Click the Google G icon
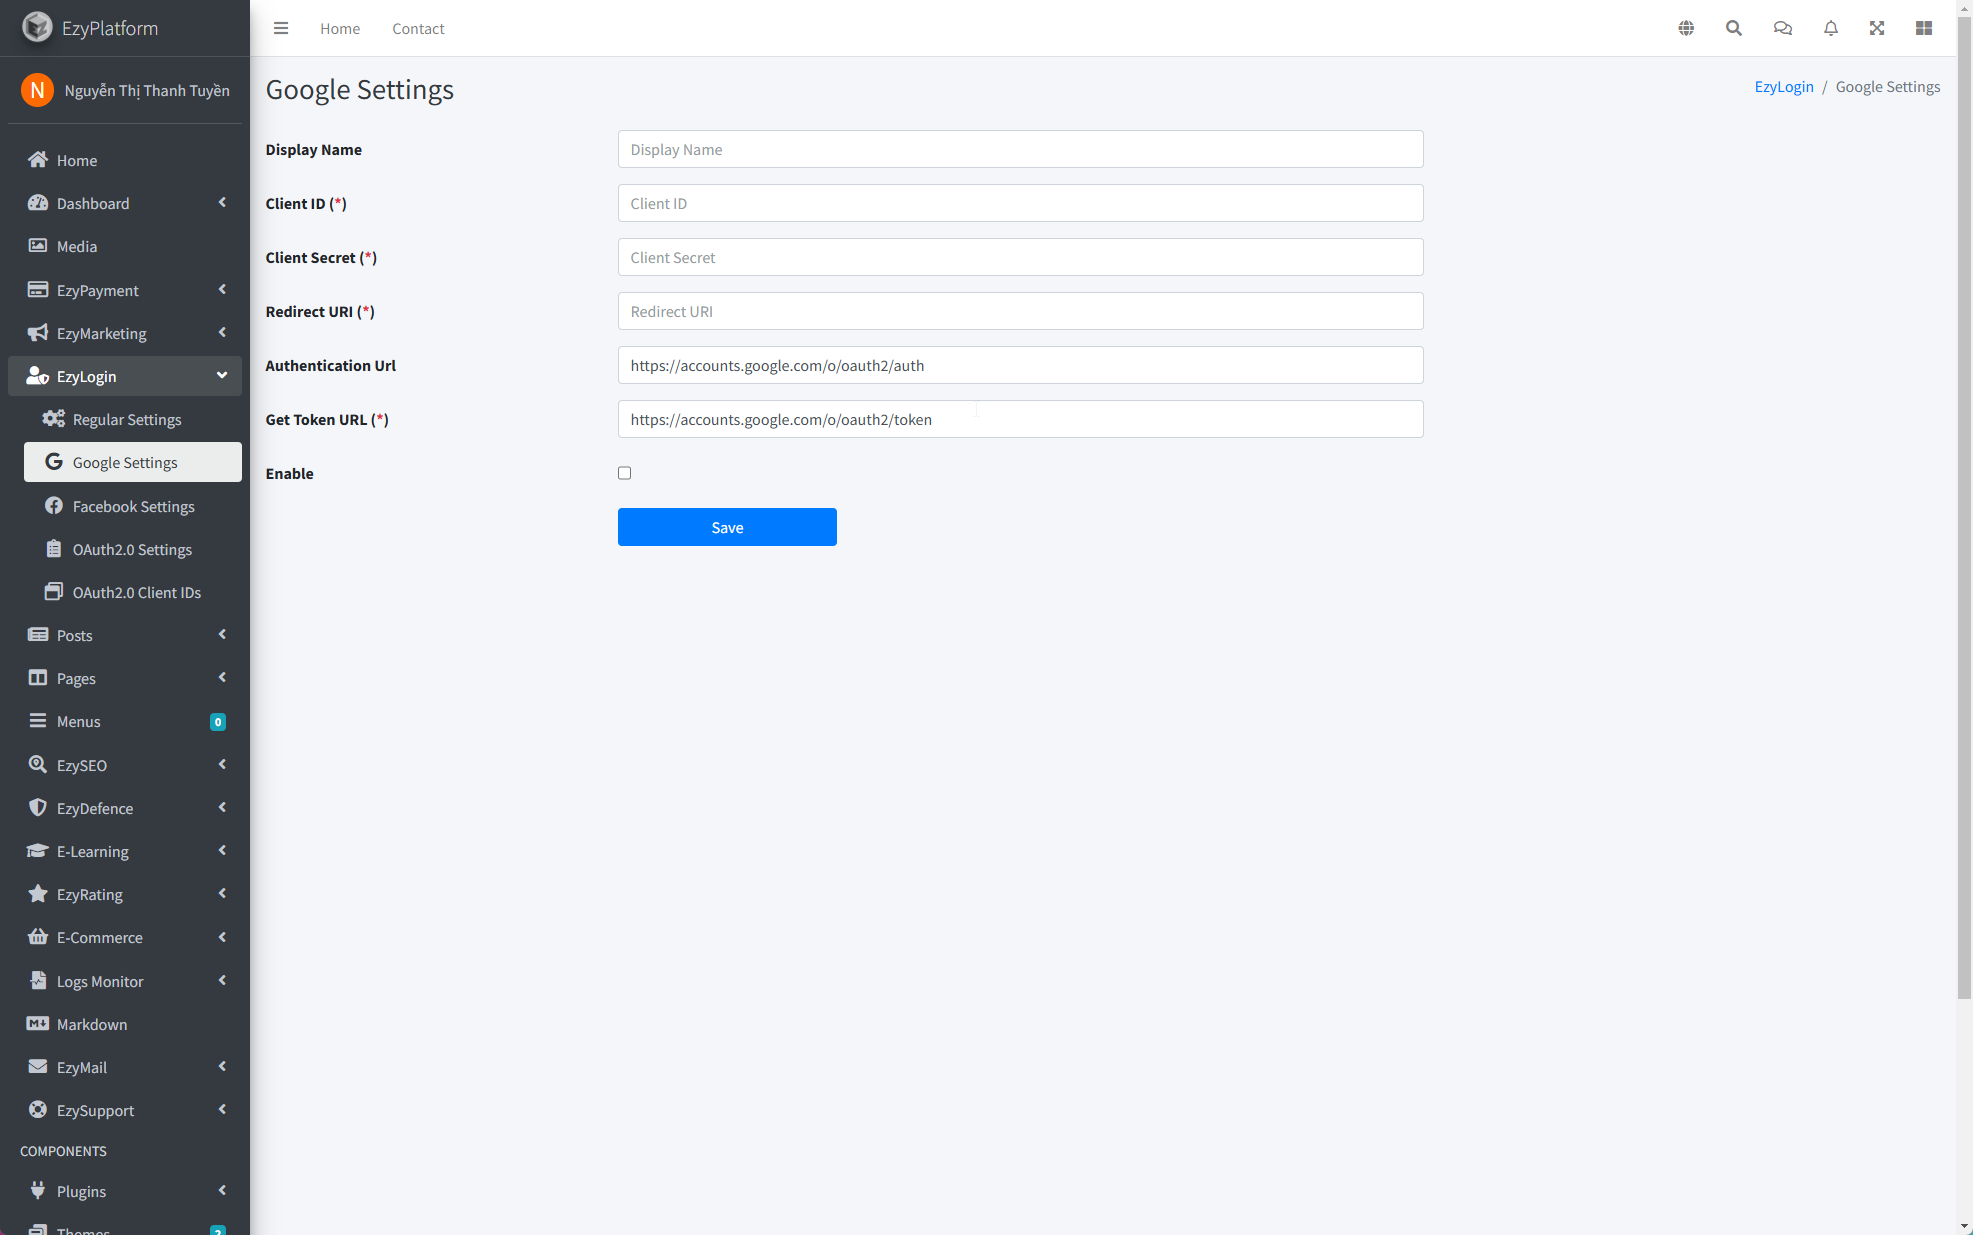 [54, 462]
